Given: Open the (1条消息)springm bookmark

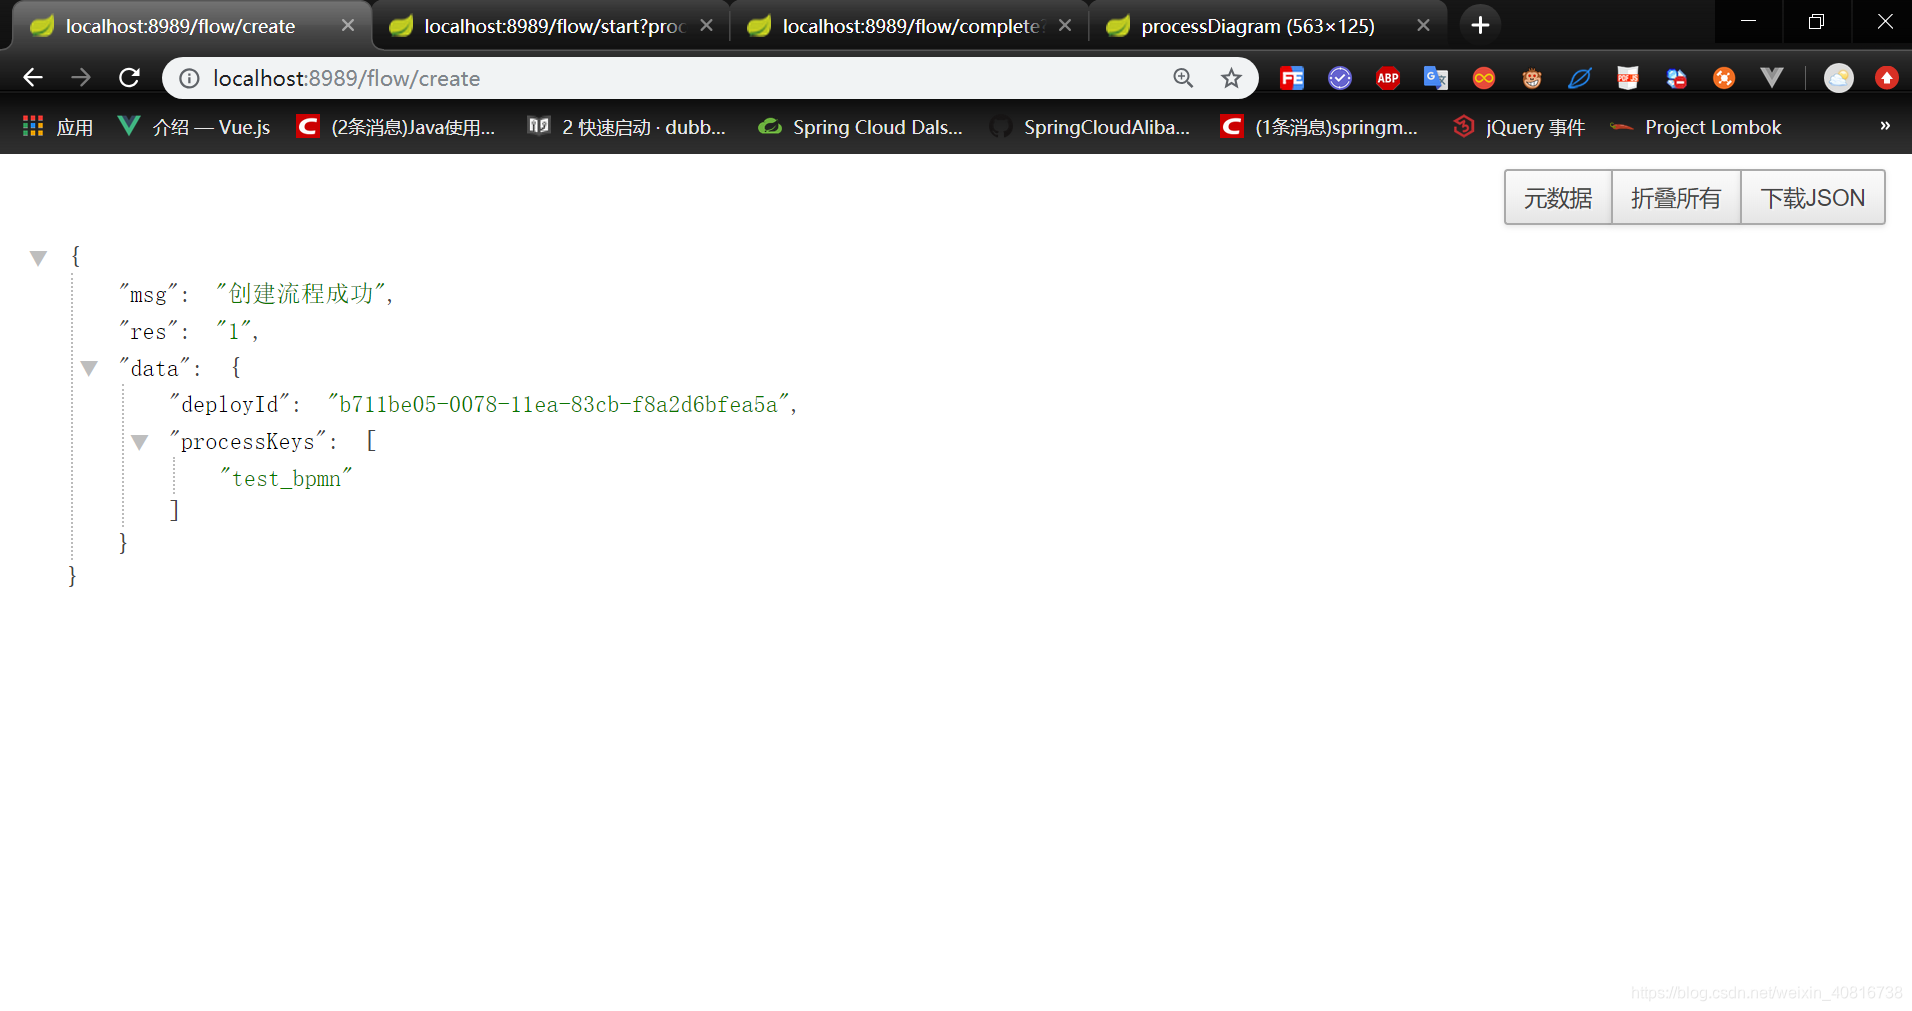Looking at the screenshot, I should click(x=1320, y=127).
